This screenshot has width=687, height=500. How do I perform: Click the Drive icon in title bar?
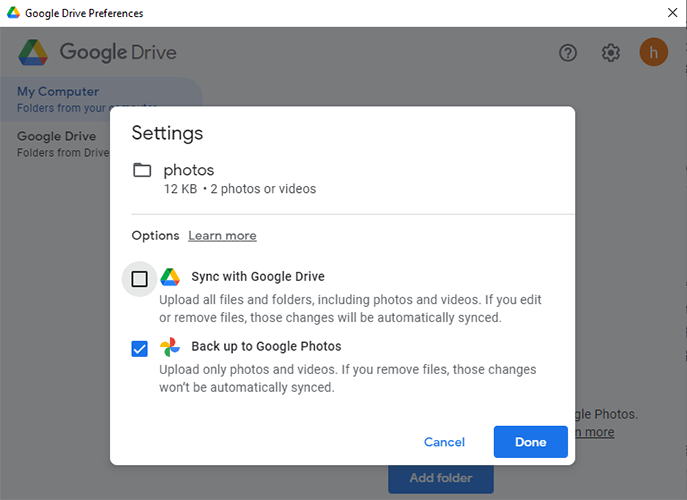pyautogui.click(x=13, y=13)
